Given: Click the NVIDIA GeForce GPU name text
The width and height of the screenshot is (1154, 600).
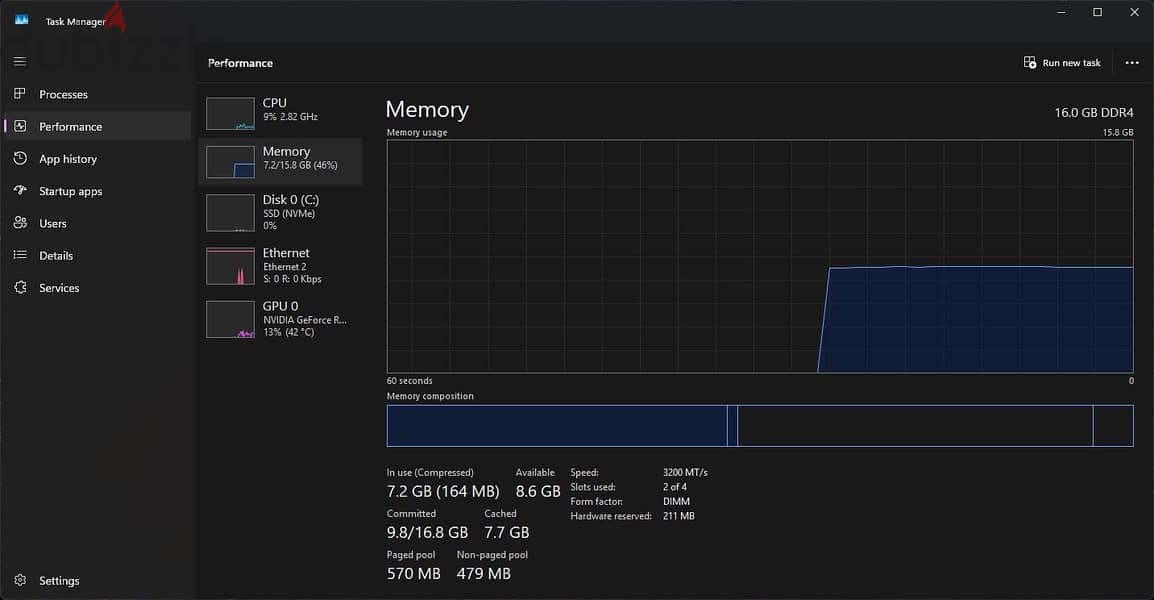Looking at the screenshot, I should click(305, 320).
